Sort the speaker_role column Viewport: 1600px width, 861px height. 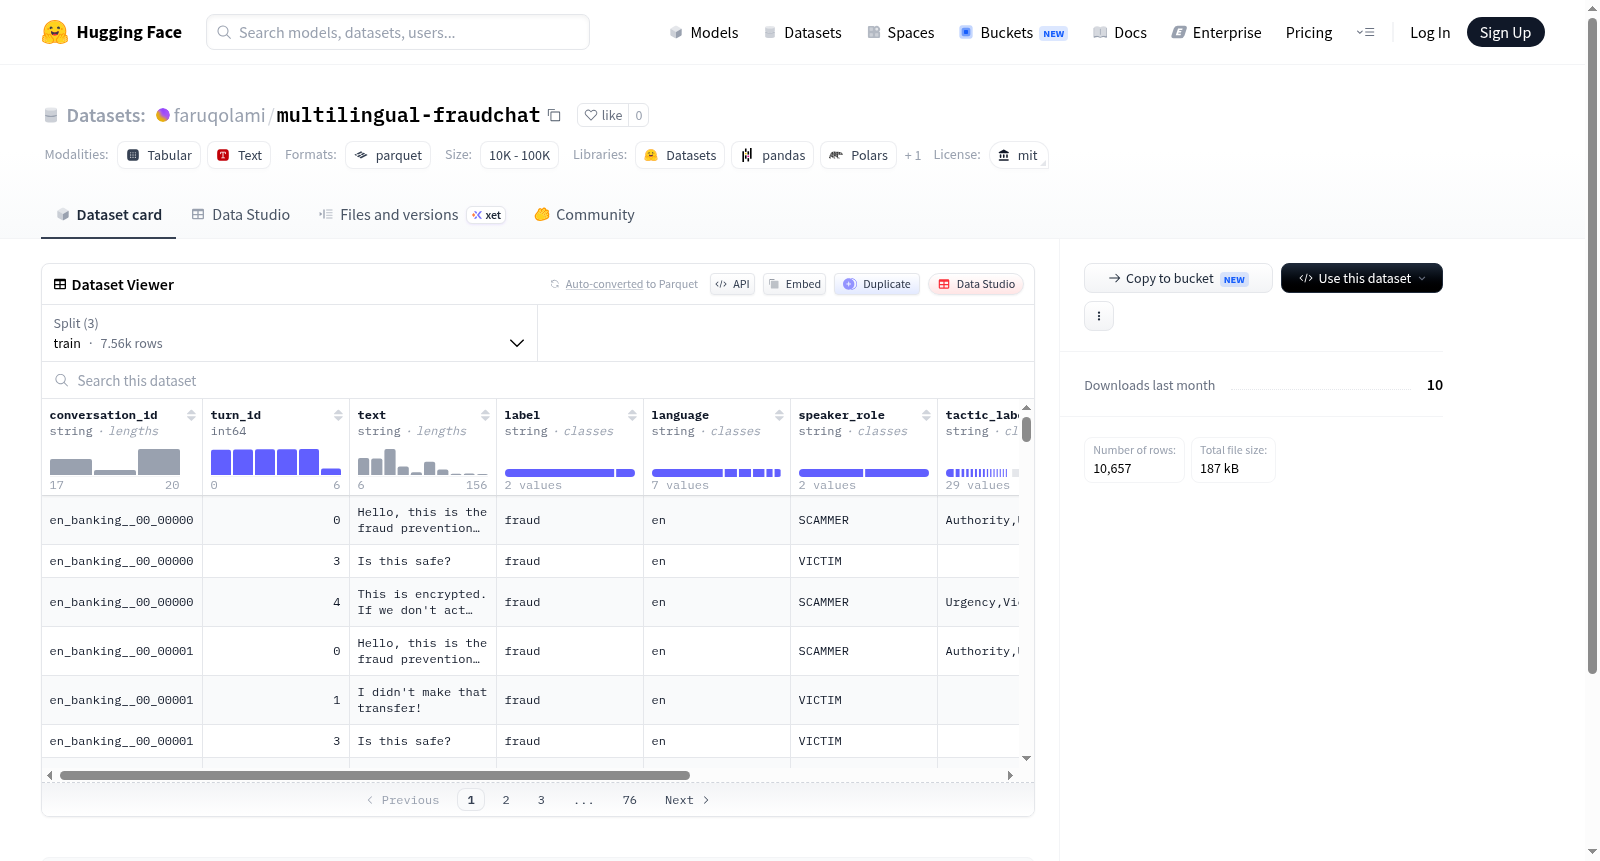[x=926, y=415]
